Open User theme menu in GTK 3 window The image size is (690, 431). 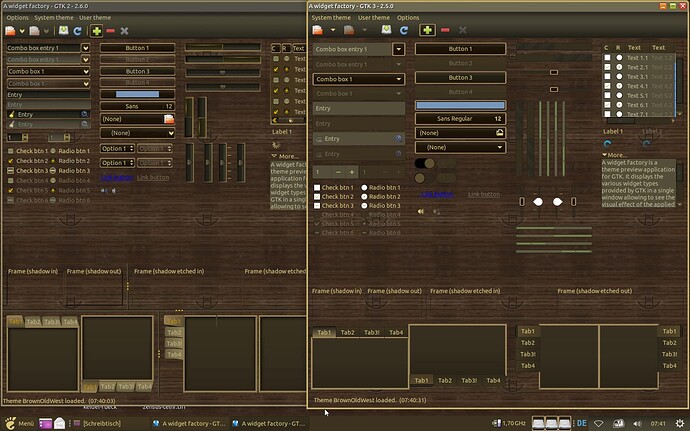374,18
